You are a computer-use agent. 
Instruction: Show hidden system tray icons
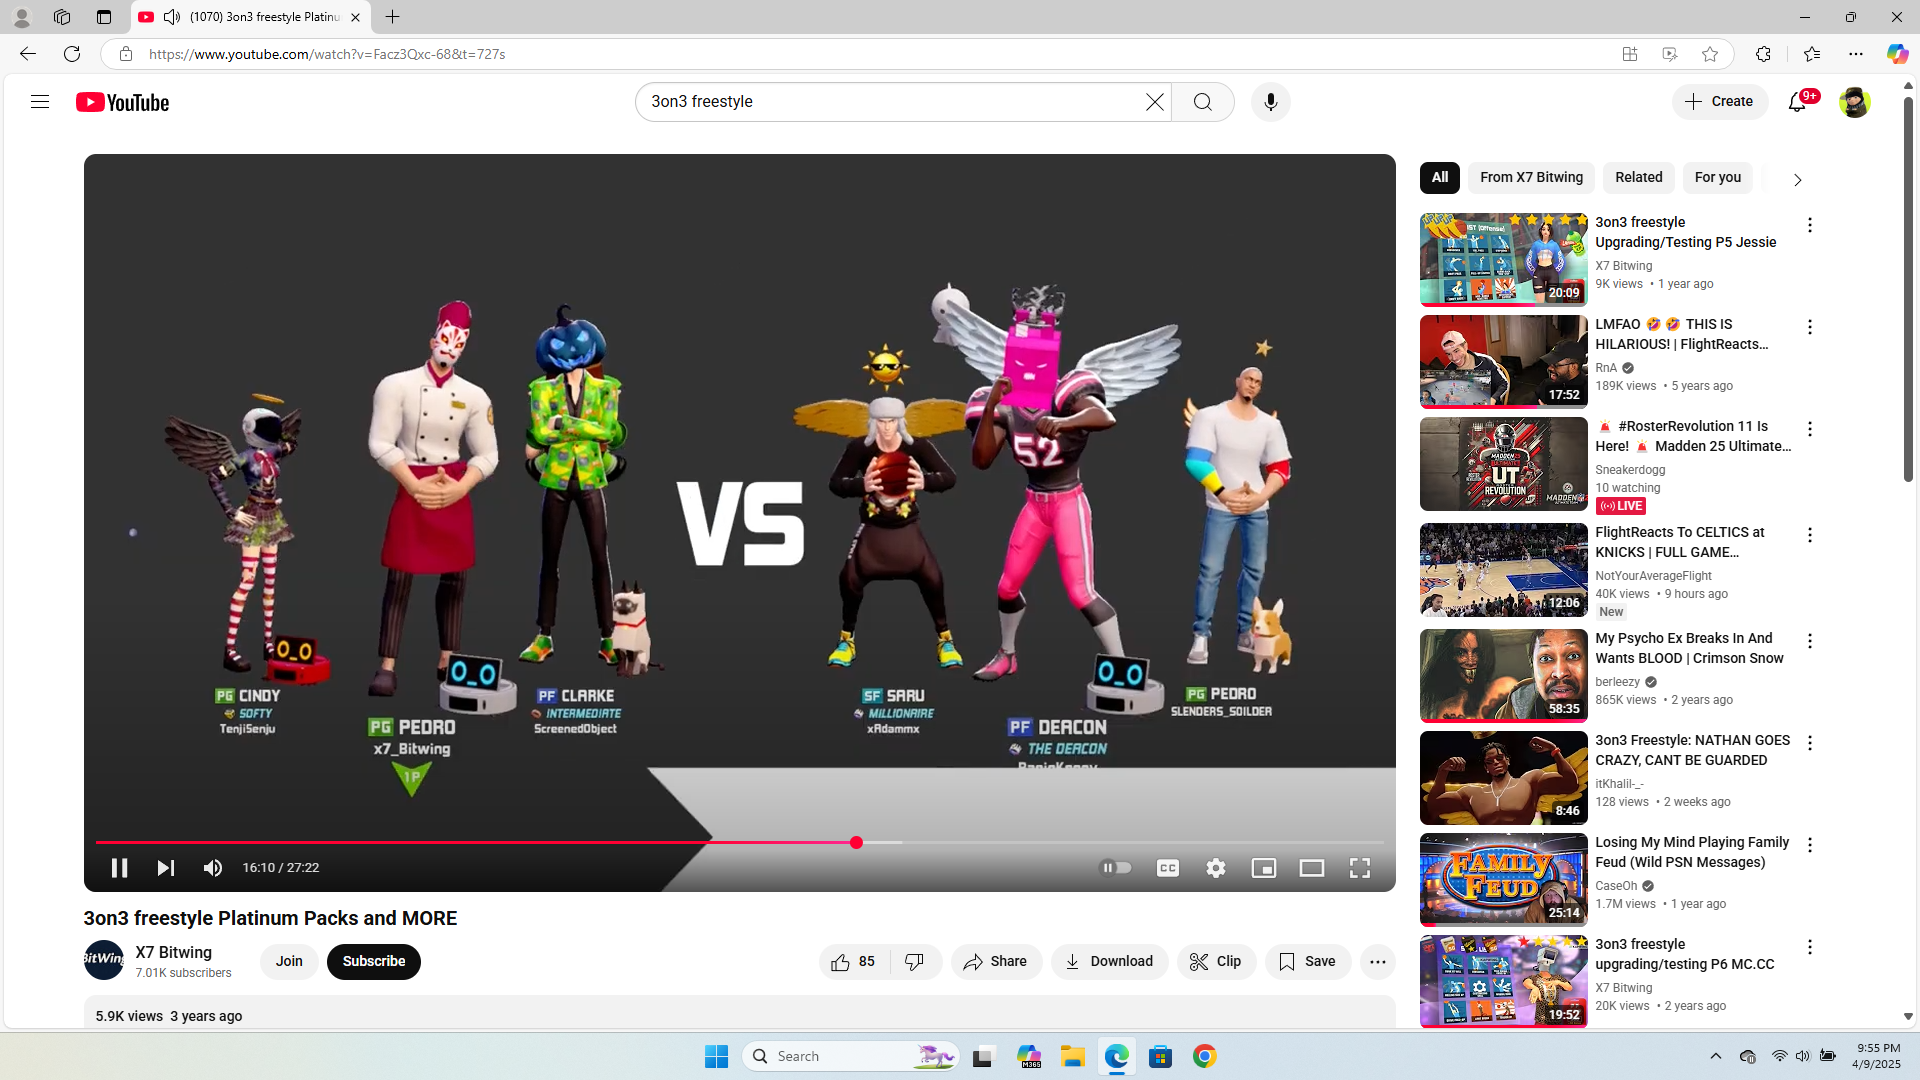1715,1056
